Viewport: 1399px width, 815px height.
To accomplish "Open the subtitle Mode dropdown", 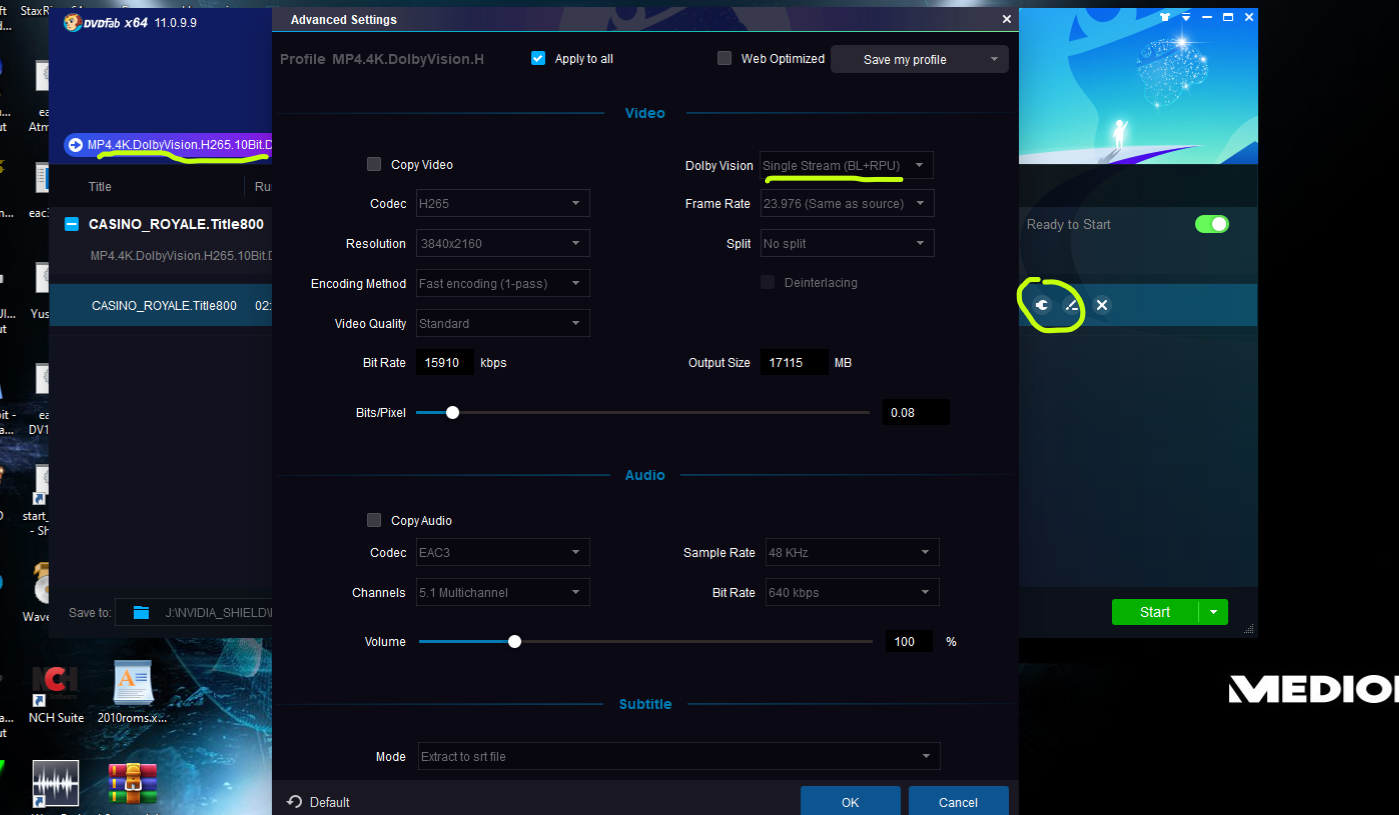I will [678, 756].
